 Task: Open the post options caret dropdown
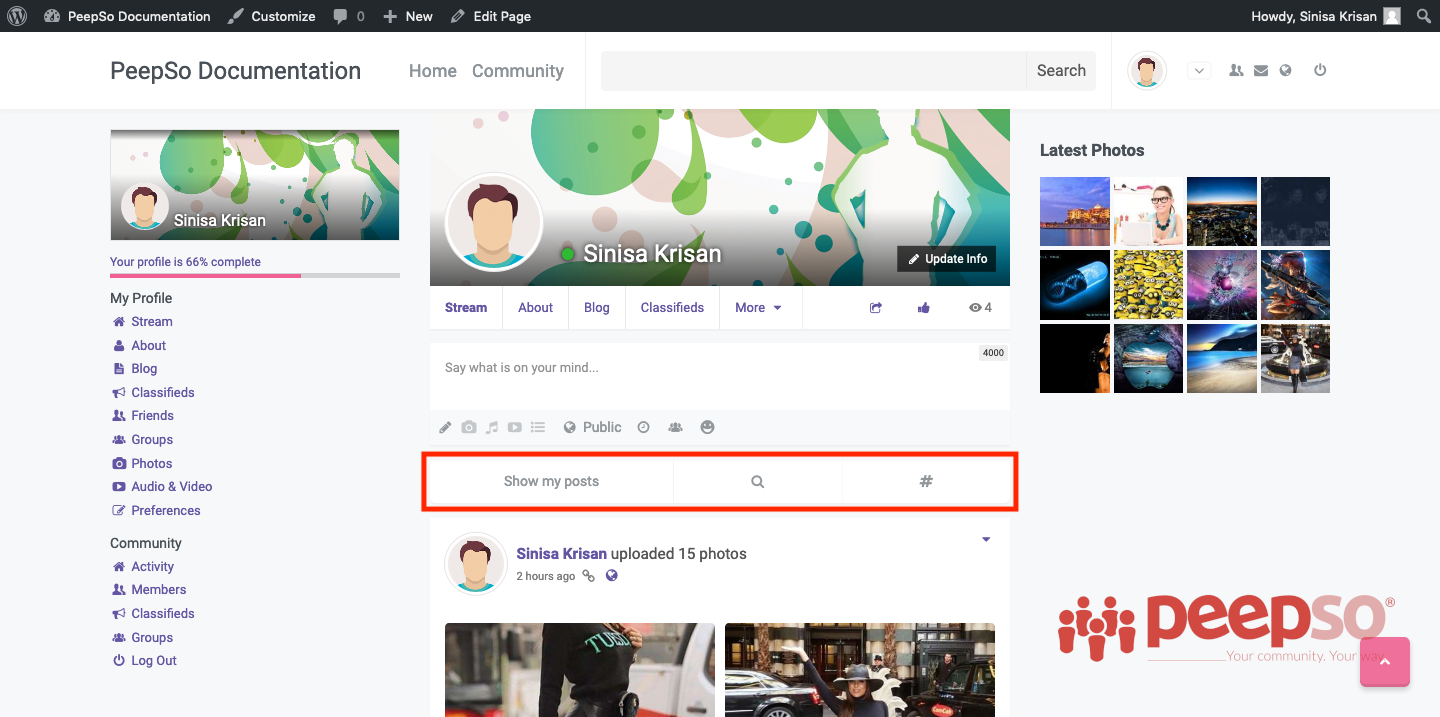[986, 540]
